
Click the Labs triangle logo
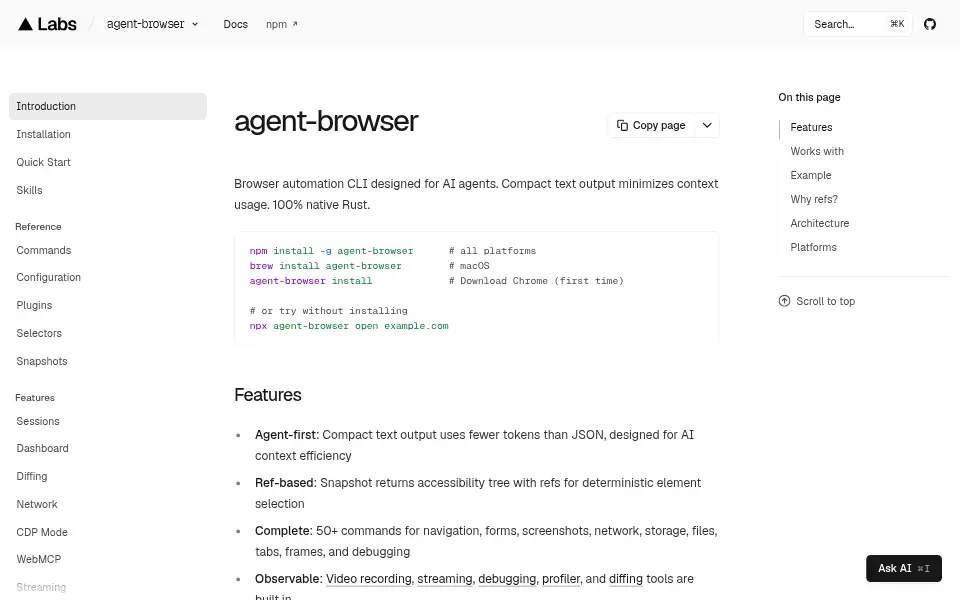[25, 24]
